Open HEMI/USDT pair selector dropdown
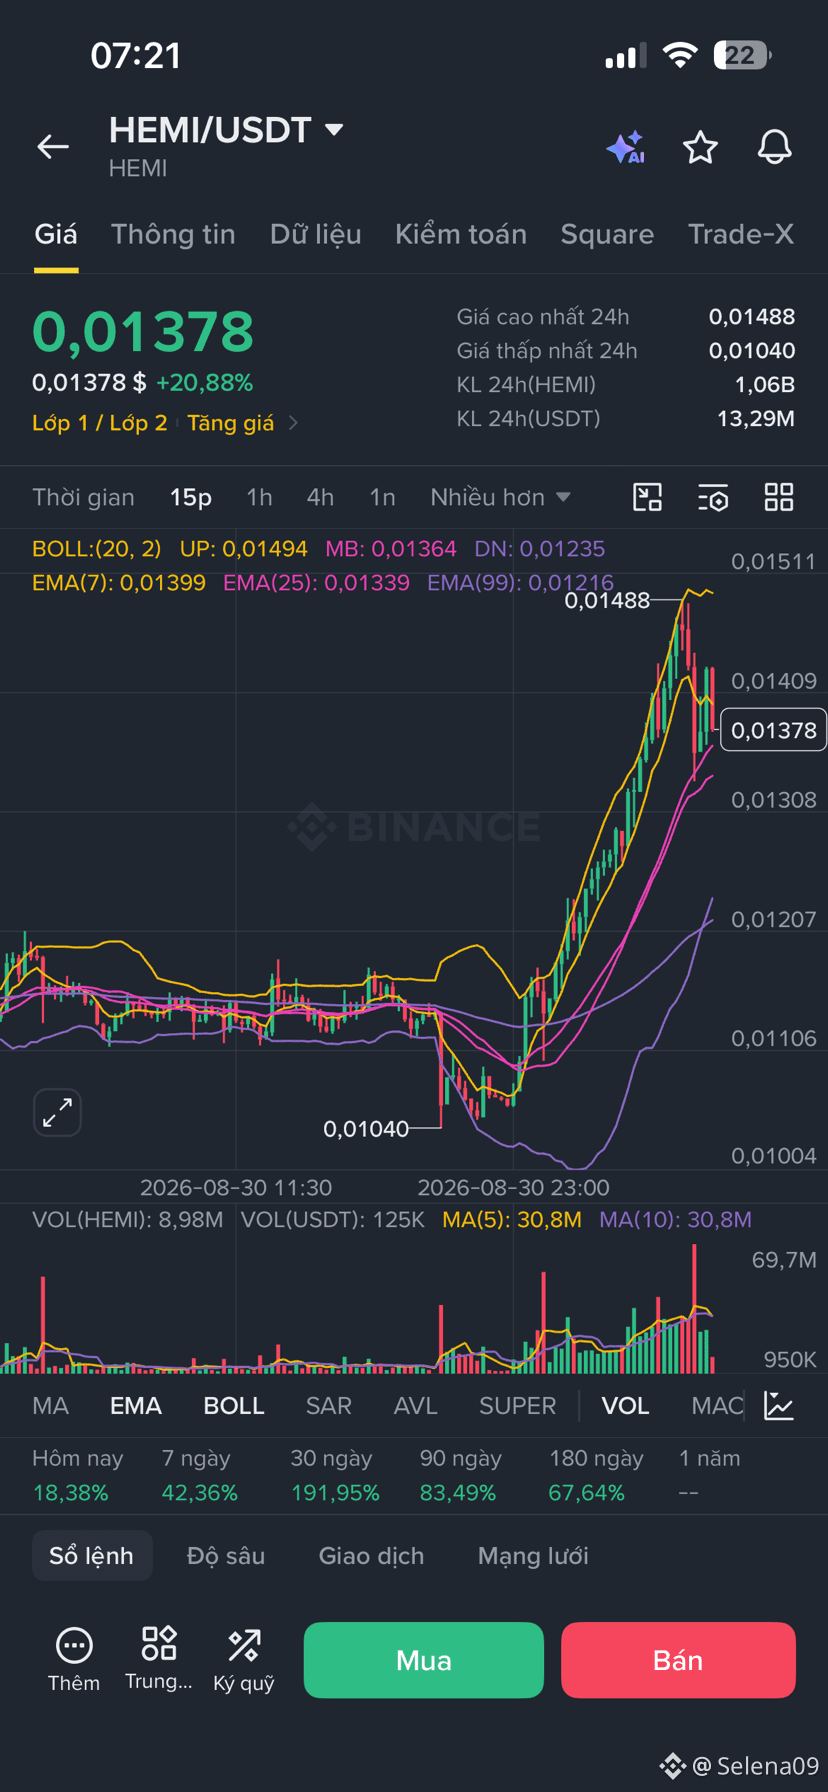The height and width of the screenshot is (1792, 828). pyautogui.click(x=226, y=130)
